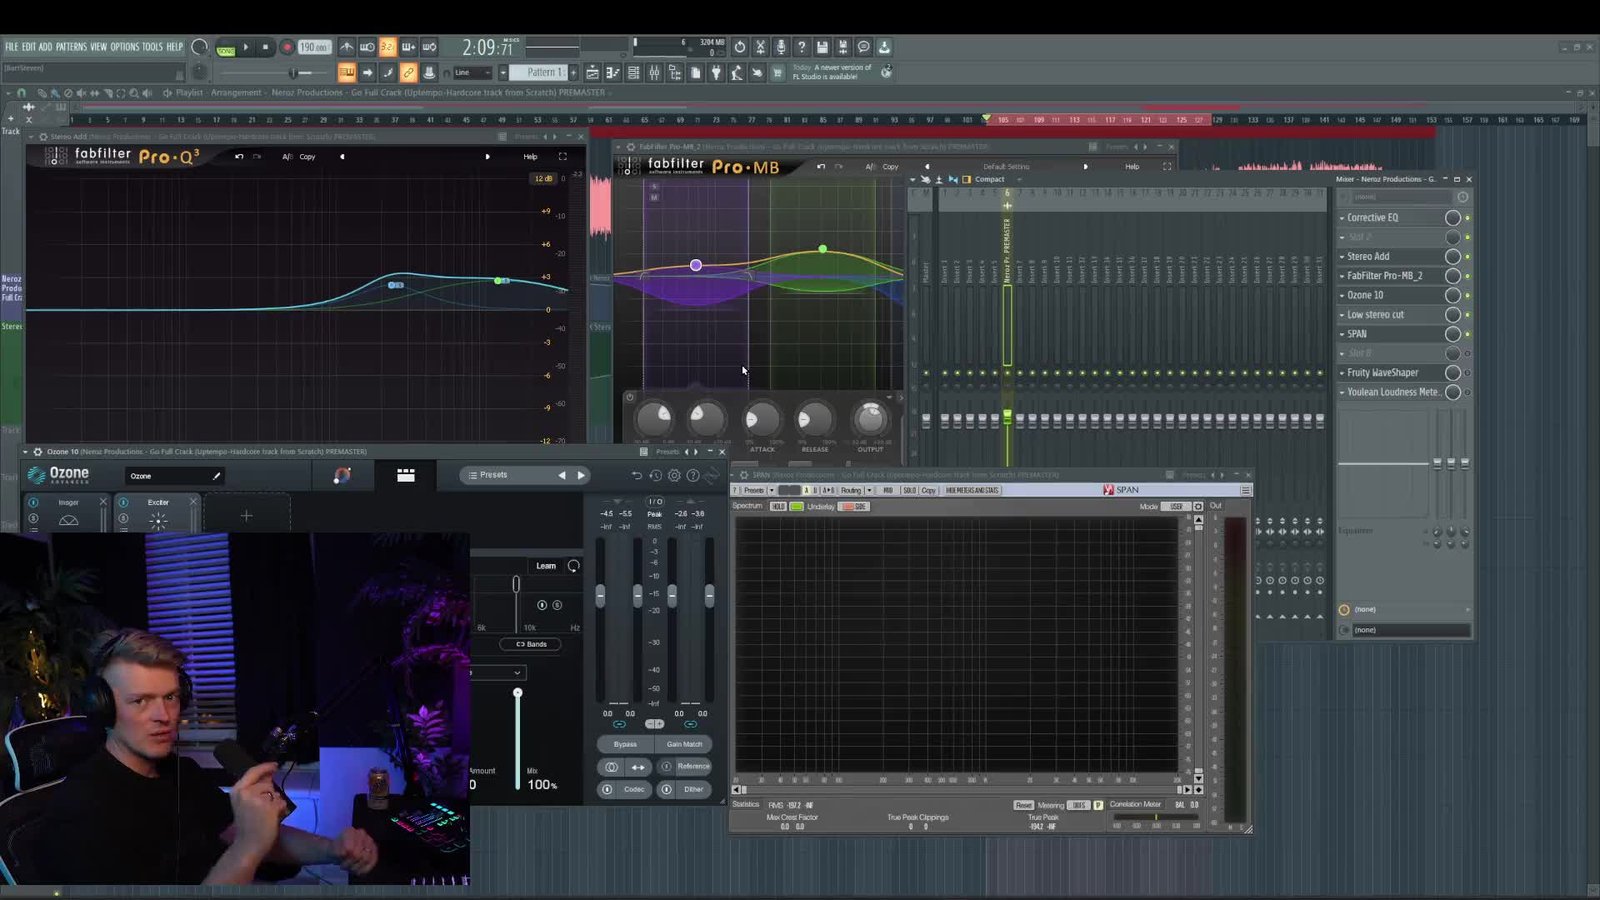Open the FILE menu

(11, 47)
